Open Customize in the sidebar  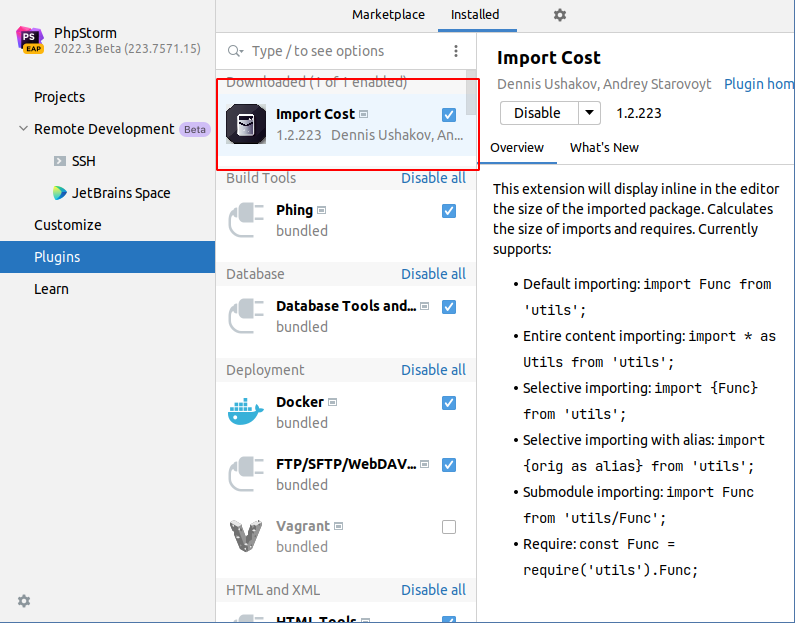(x=67, y=225)
